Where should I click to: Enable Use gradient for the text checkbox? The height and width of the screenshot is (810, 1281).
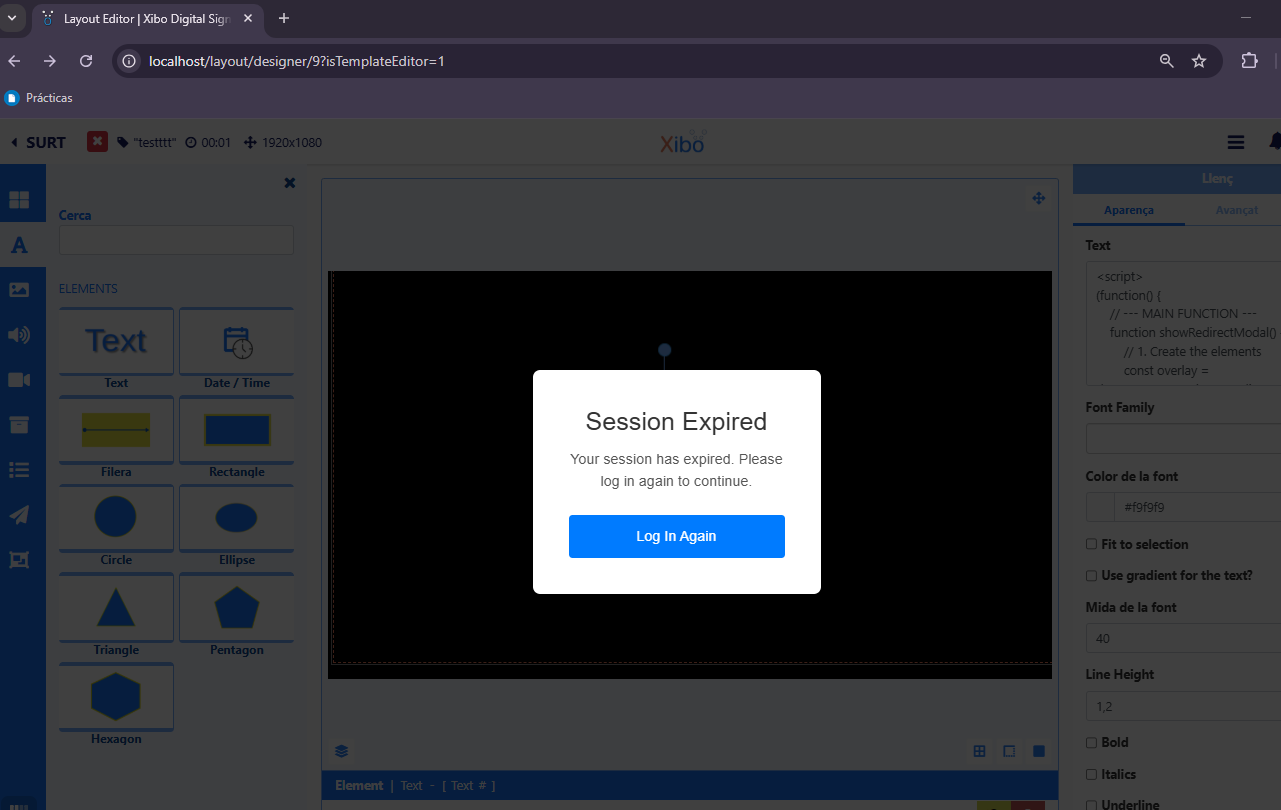(x=1092, y=575)
